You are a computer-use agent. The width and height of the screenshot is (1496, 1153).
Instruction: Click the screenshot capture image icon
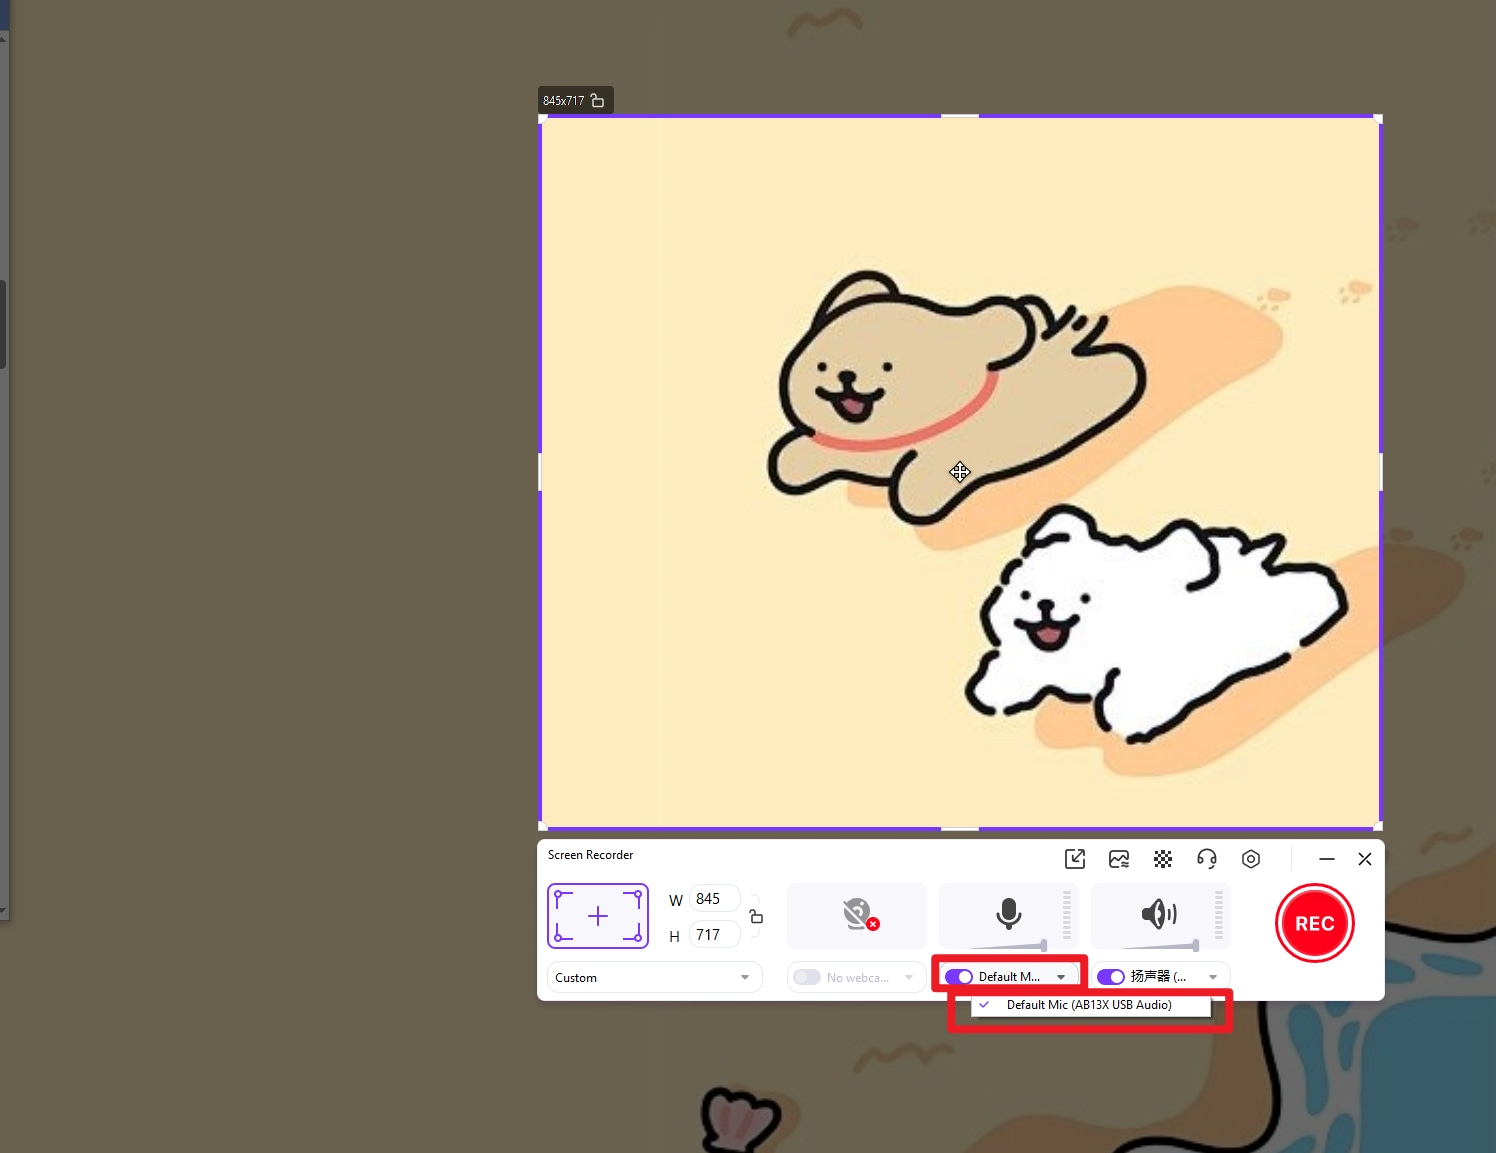pyautogui.click(x=1118, y=859)
